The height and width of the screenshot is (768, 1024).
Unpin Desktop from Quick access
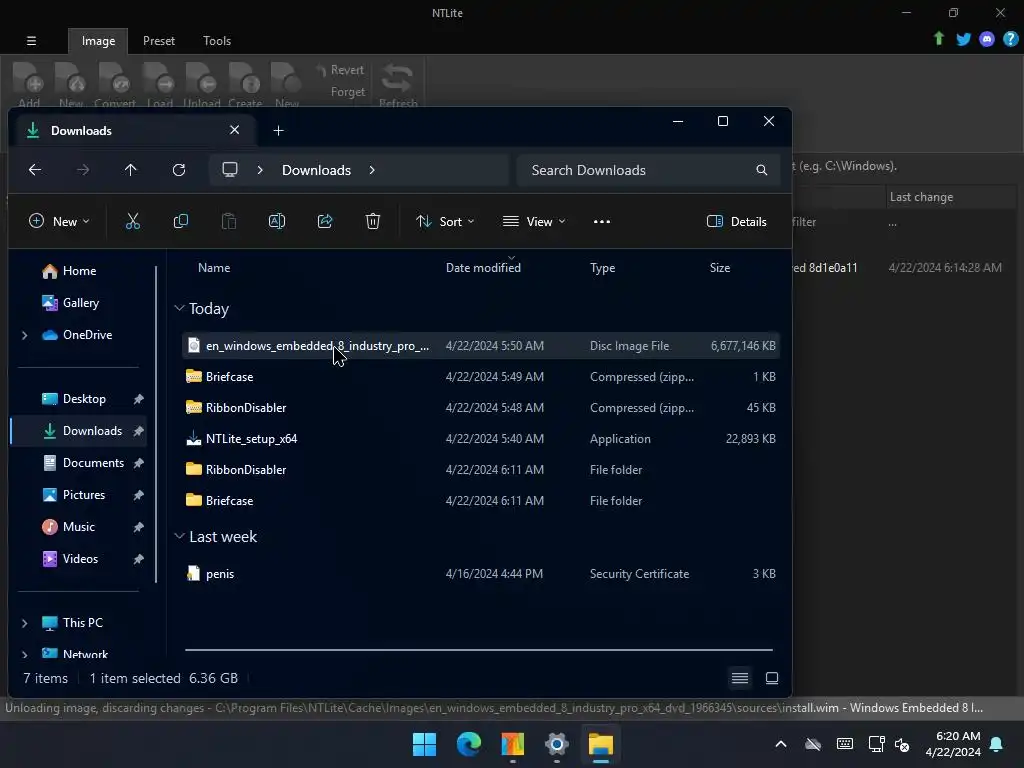[138, 399]
